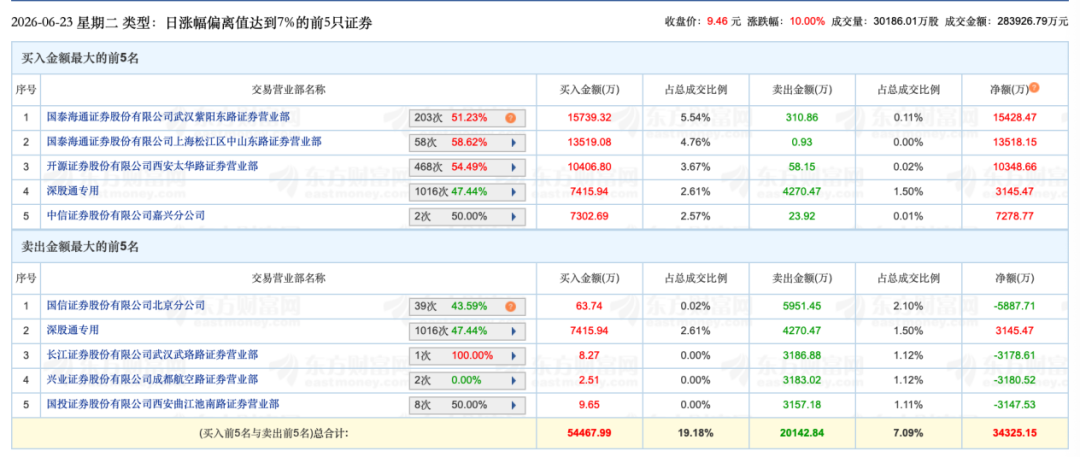Click the 卖出金额最大的前5名 section heading

[x=80, y=246]
